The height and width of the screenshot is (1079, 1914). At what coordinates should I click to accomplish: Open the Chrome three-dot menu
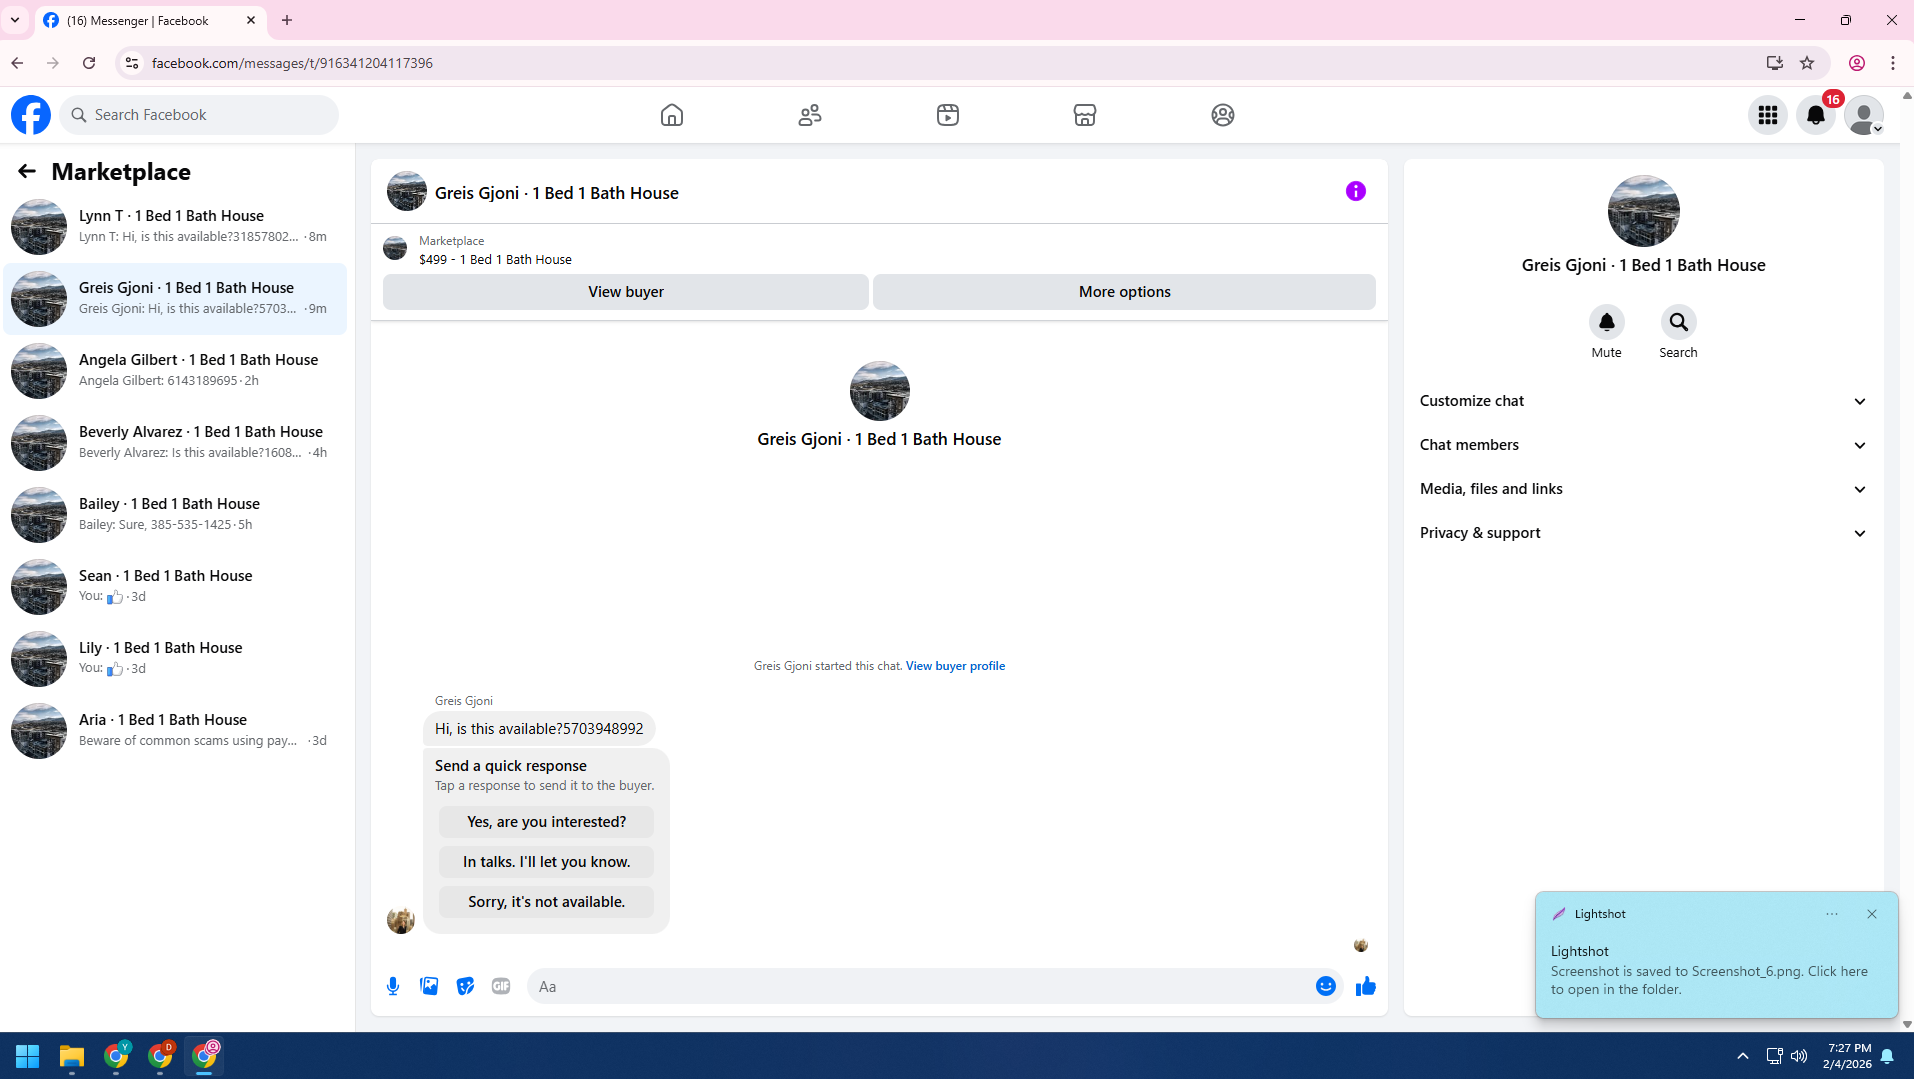coord(1893,63)
